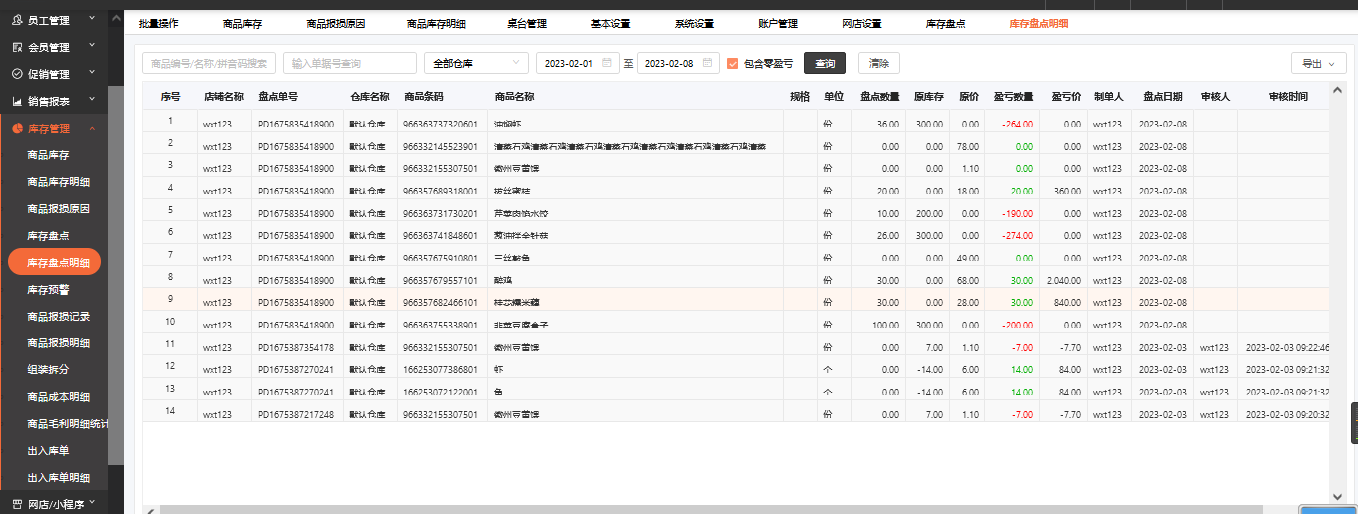Toggle the 包含零盈亏 checkbox

pyautogui.click(x=732, y=63)
